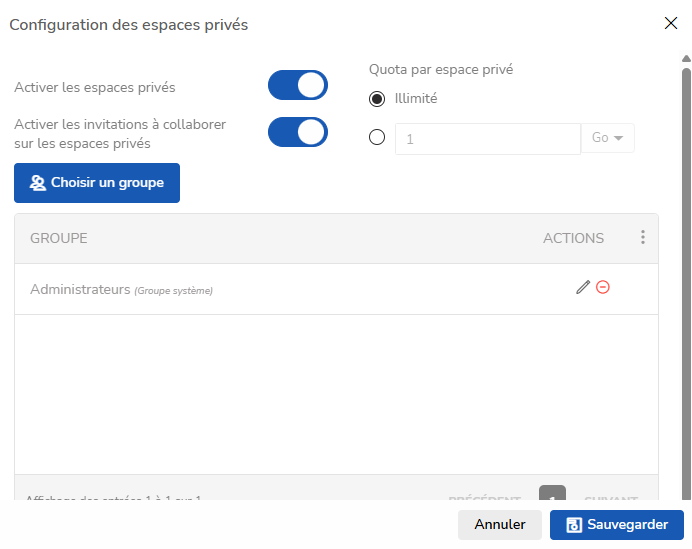The height and width of the screenshot is (549, 692).
Task: Toggle off Activer les espaces privés
Action: 298,85
